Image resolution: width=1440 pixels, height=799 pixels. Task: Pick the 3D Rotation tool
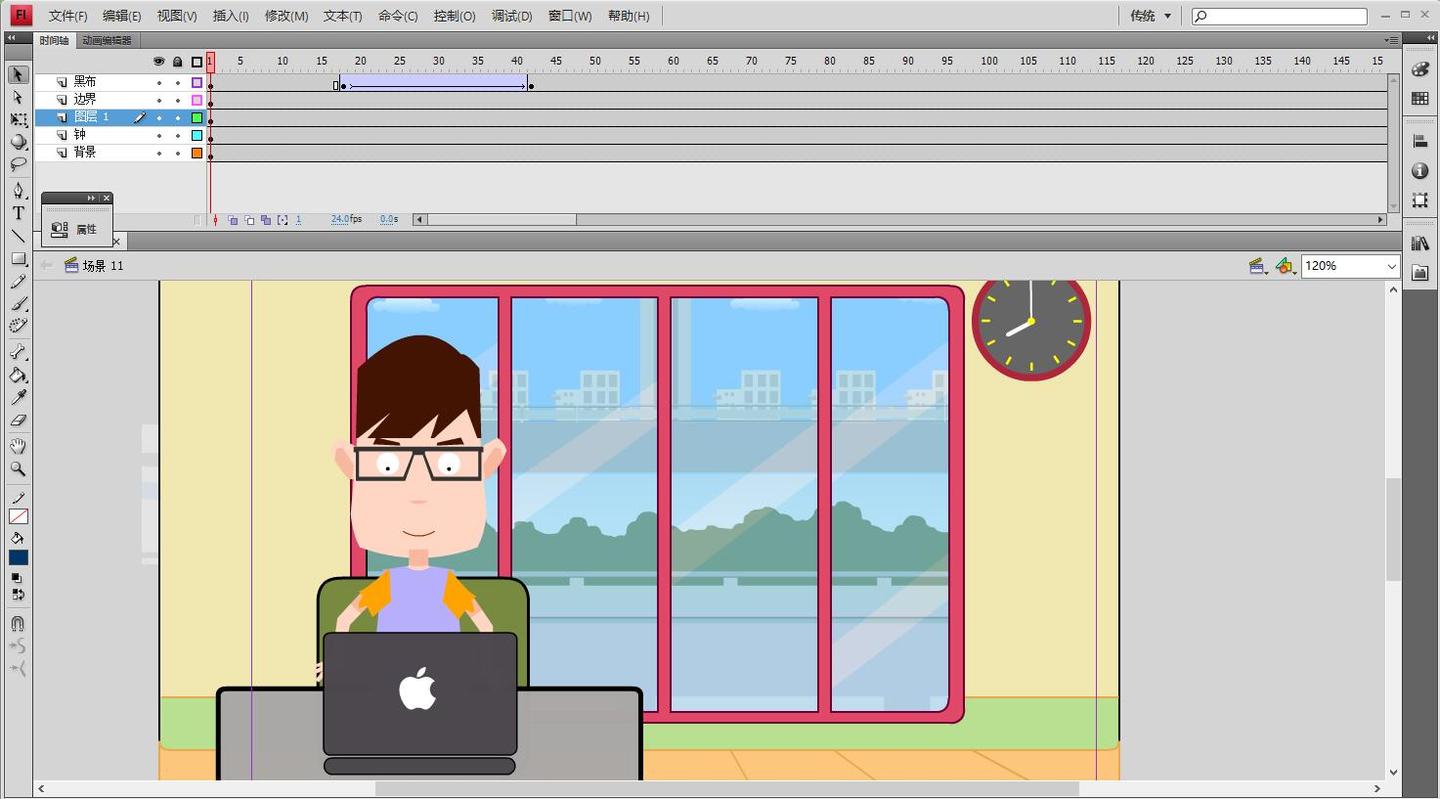18,141
